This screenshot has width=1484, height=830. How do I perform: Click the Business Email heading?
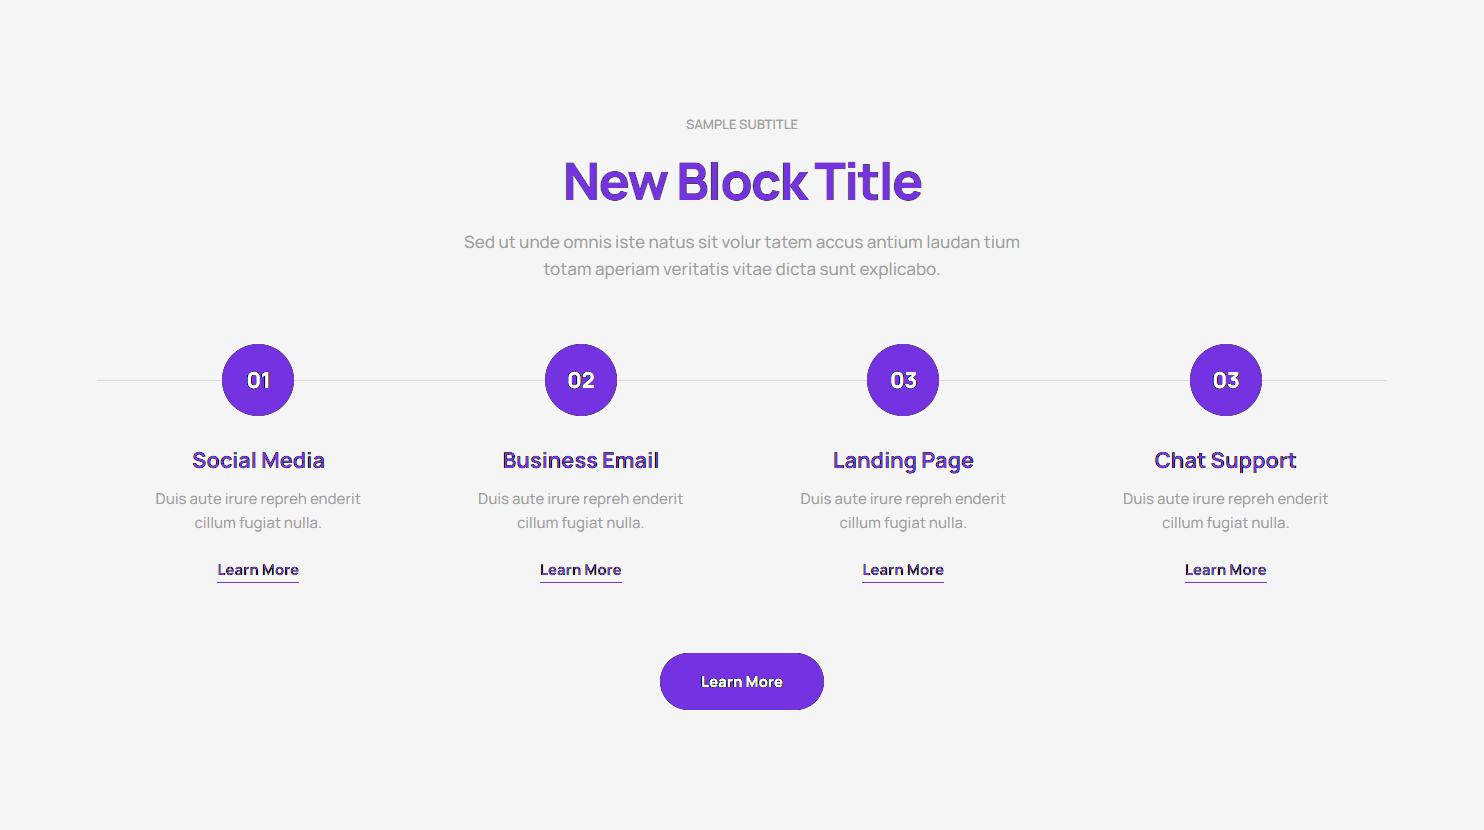pos(581,460)
